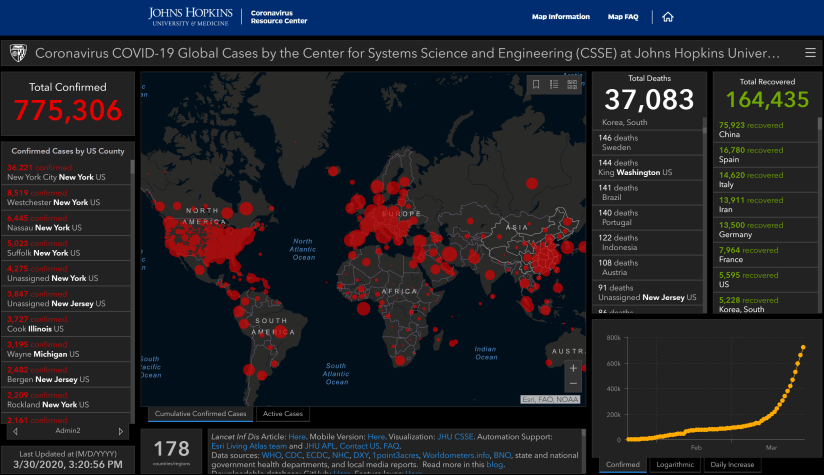Click the Total Deaths list scrollbar
This screenshot has width=824, height=475.
702,200
